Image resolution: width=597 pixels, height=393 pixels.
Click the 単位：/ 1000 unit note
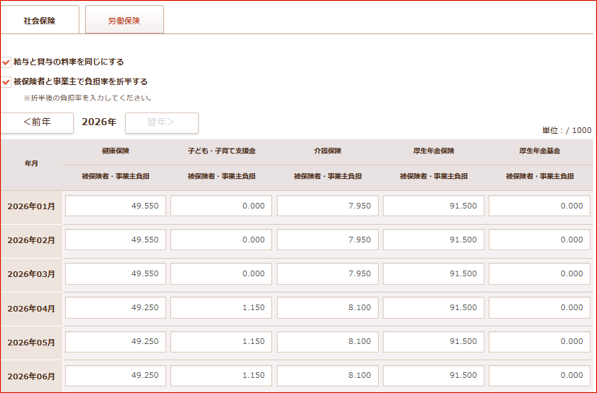click(x=567, y=130)
